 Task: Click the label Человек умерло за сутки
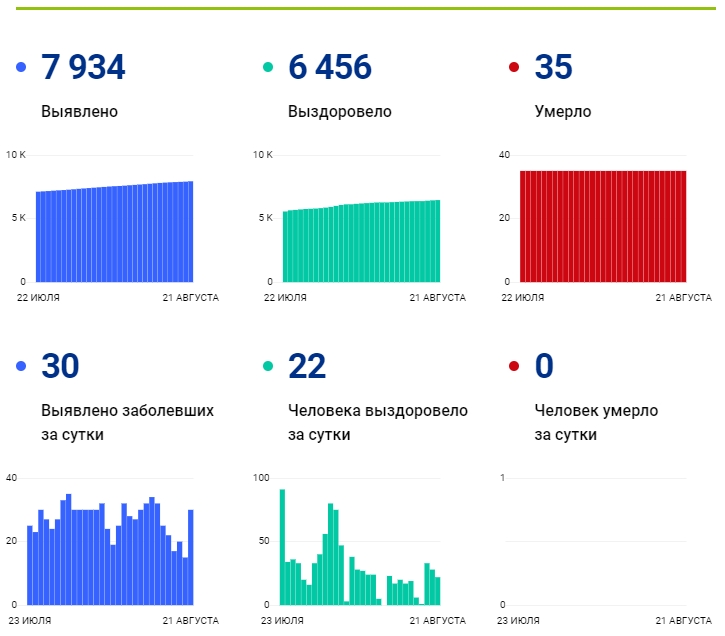(596, 422)
